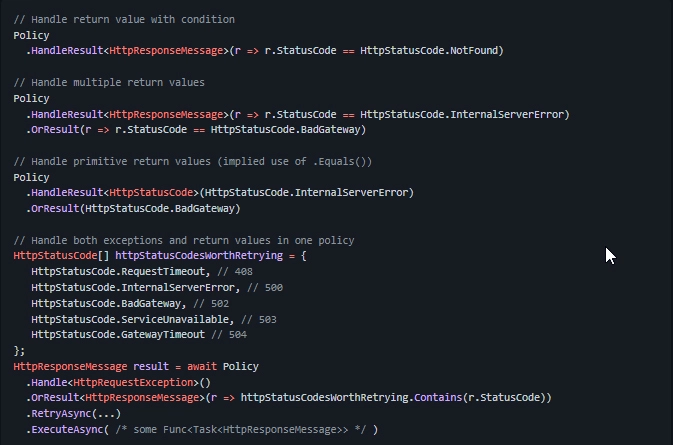
Task: Click the "Handle return value with condition" comment
Action: [x=124, y=19]
